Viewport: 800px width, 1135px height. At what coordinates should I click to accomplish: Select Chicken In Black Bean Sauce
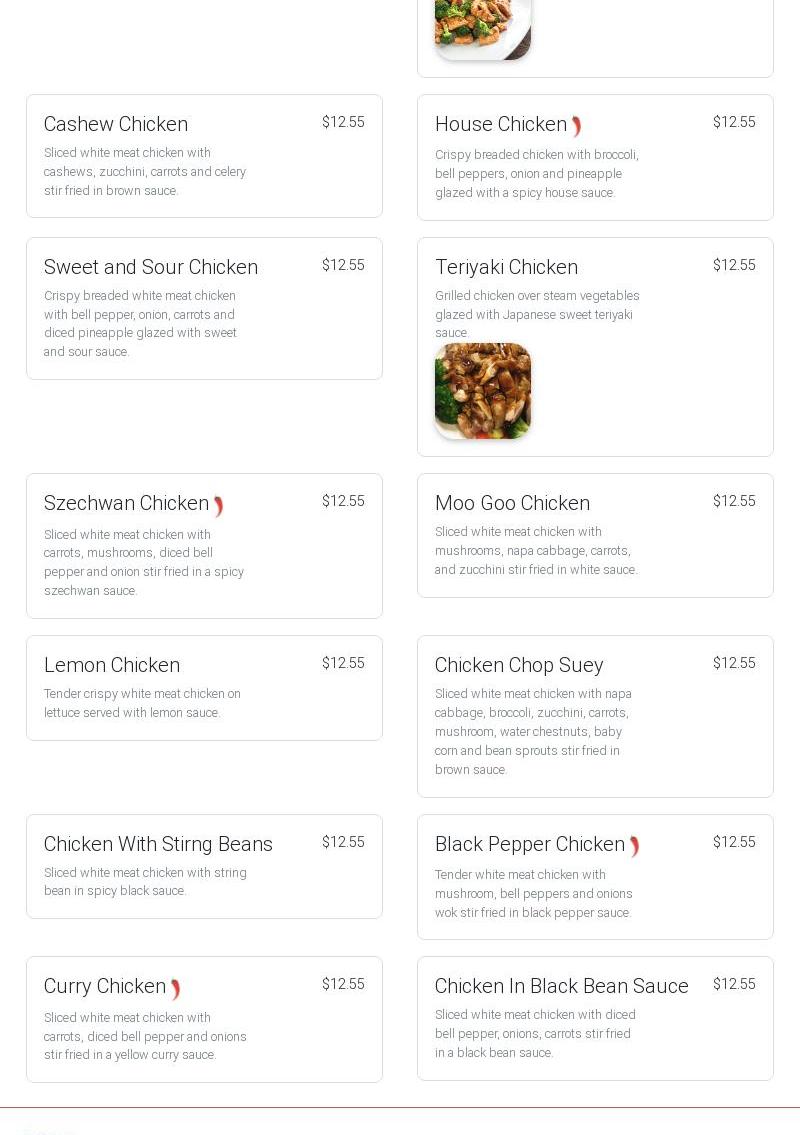coord(561,986)
